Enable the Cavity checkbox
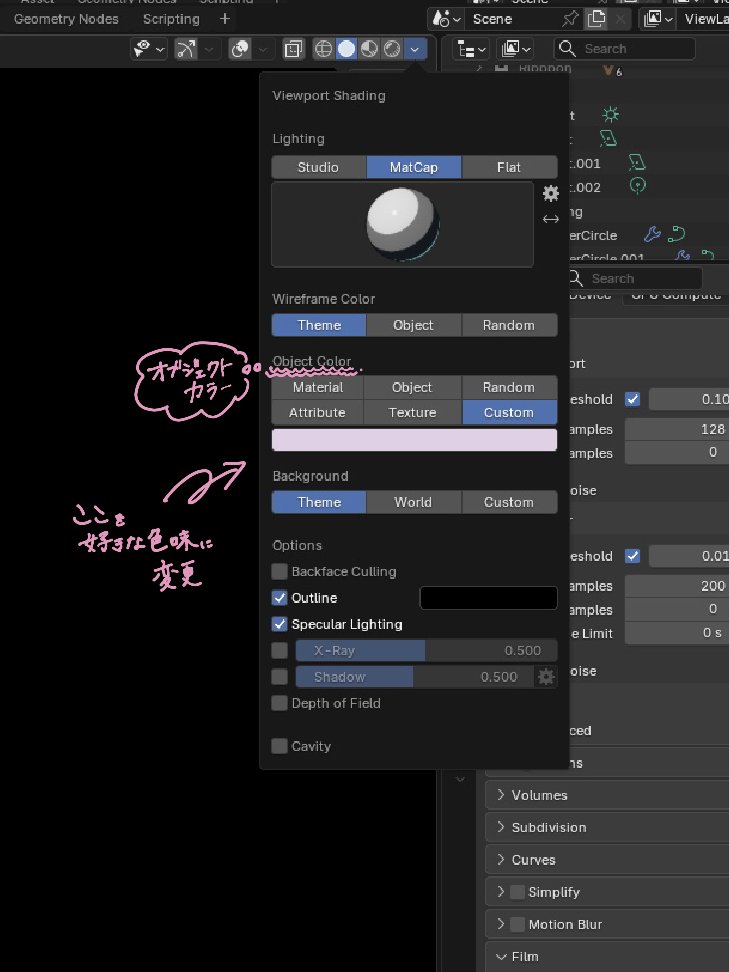 (280, 746)
